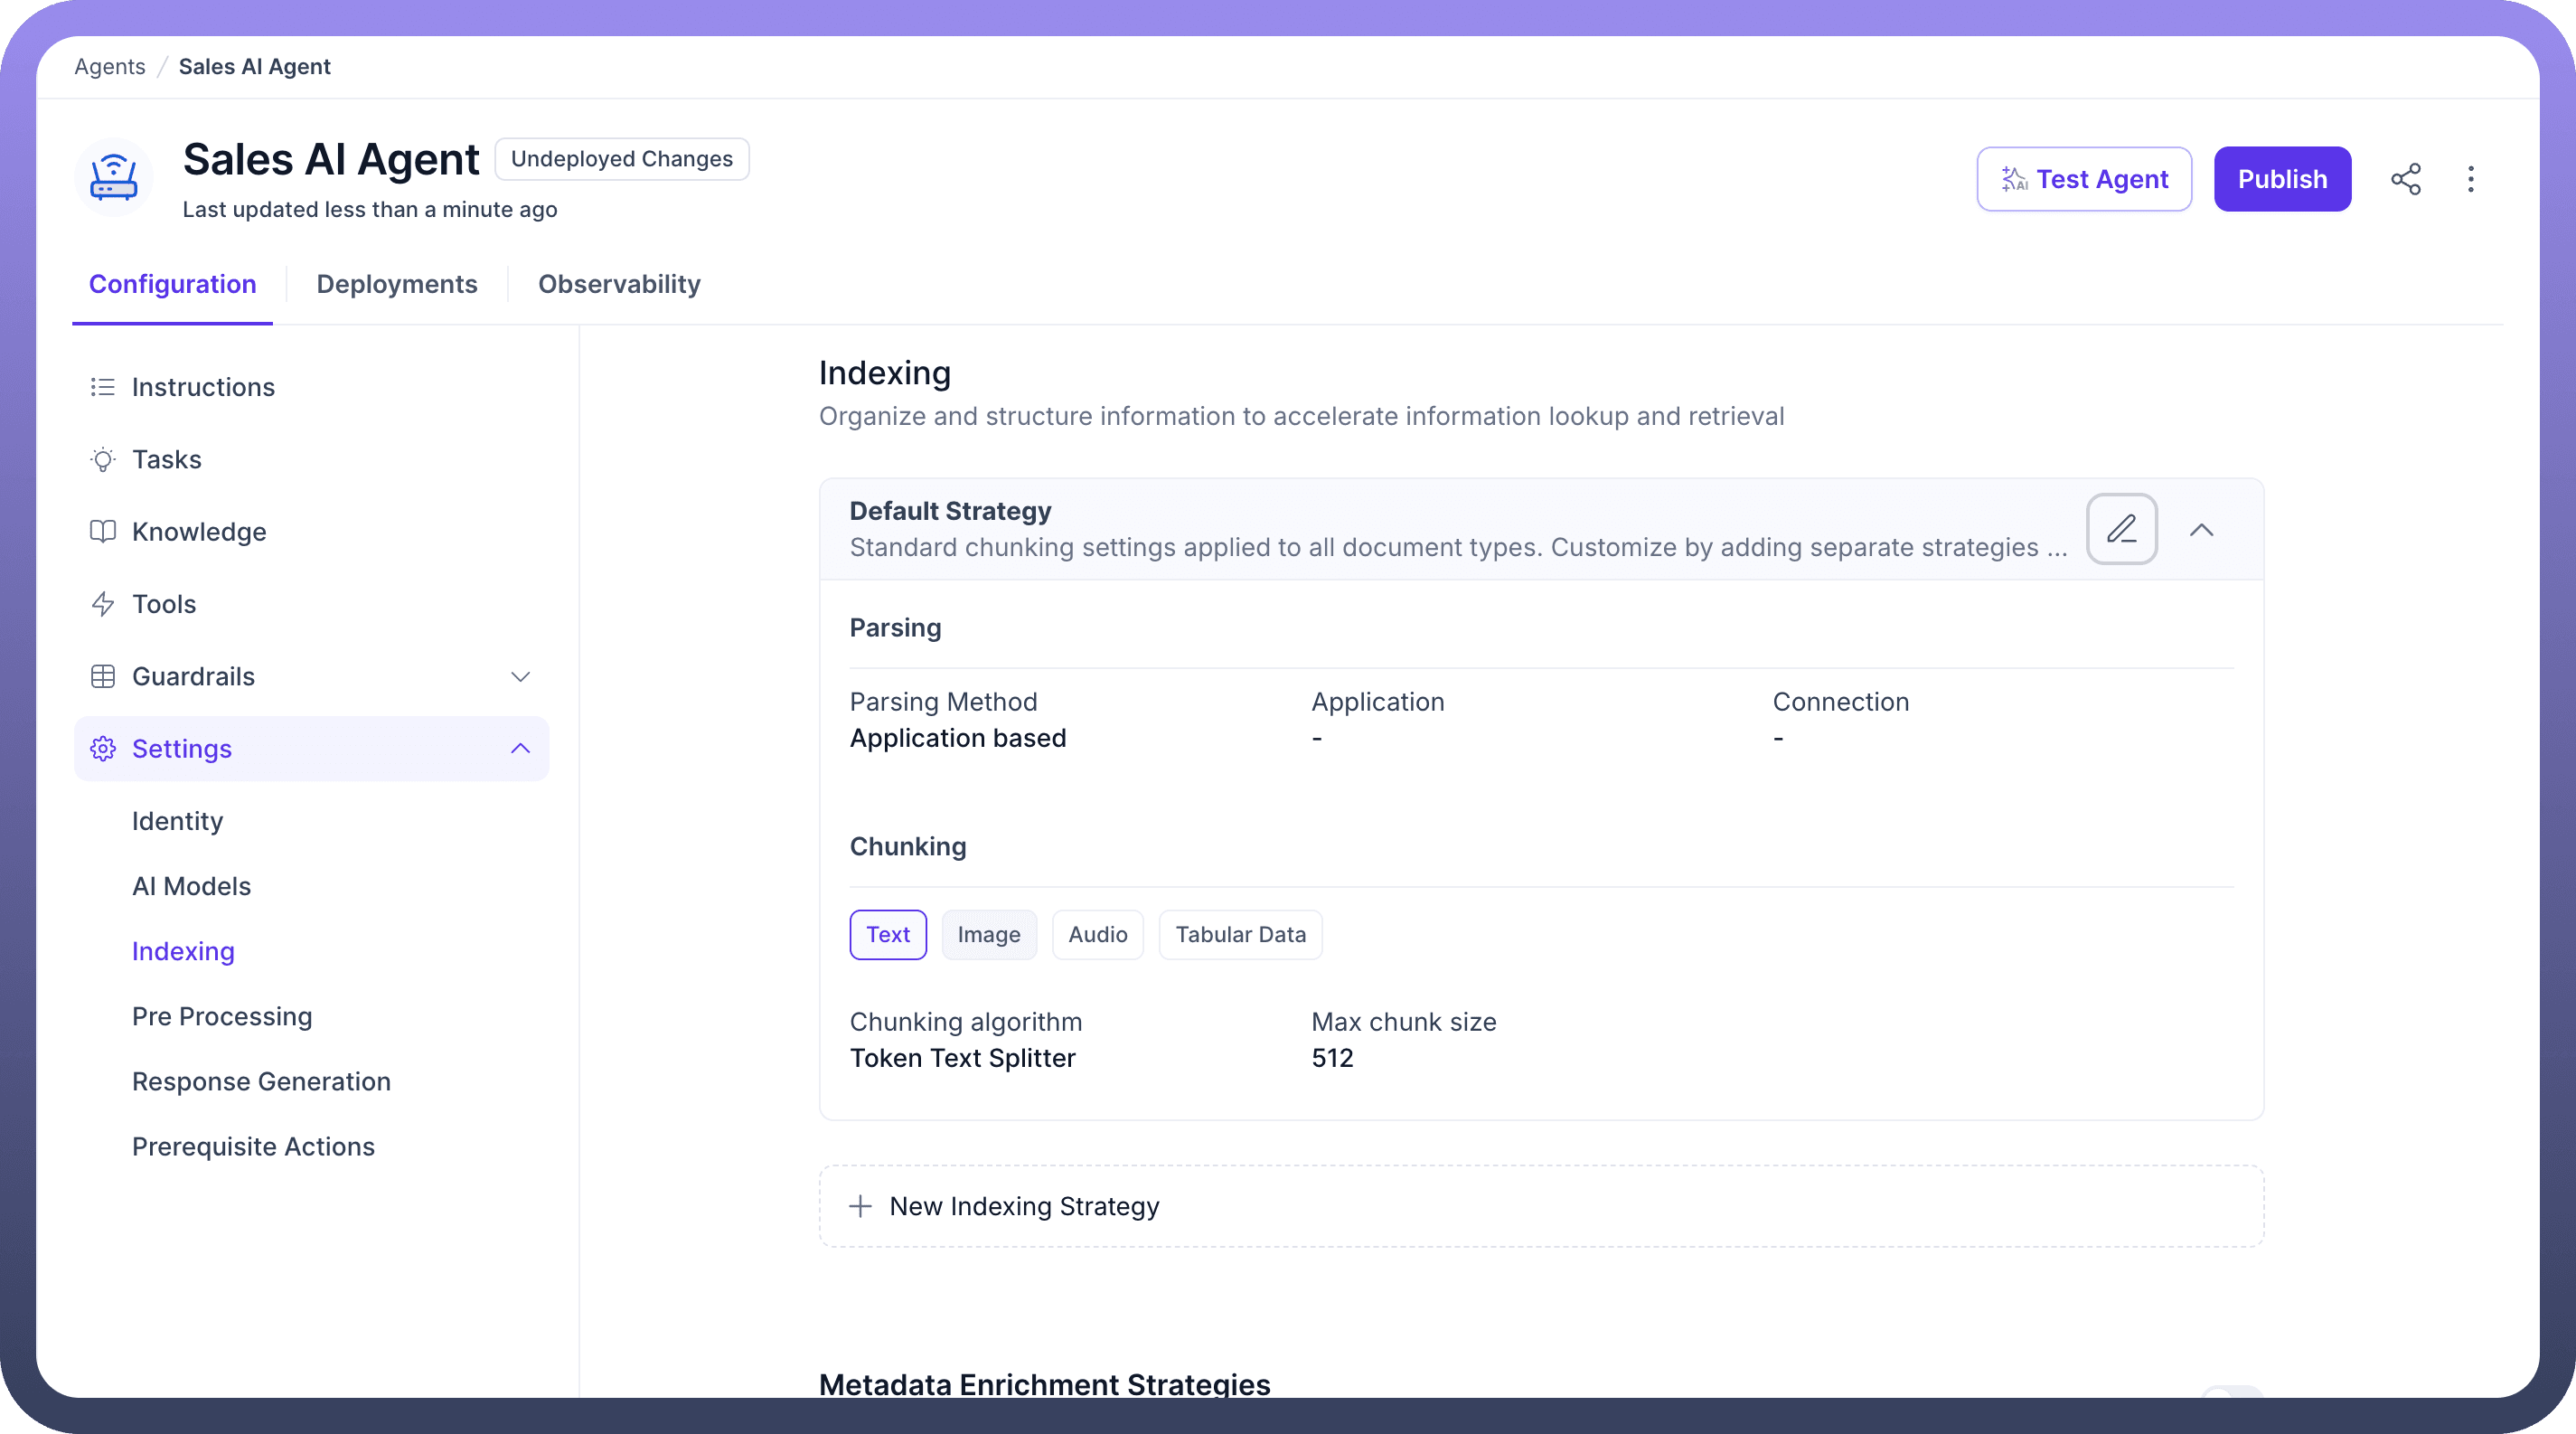Click the Test Agent button

pos(2083,179)
